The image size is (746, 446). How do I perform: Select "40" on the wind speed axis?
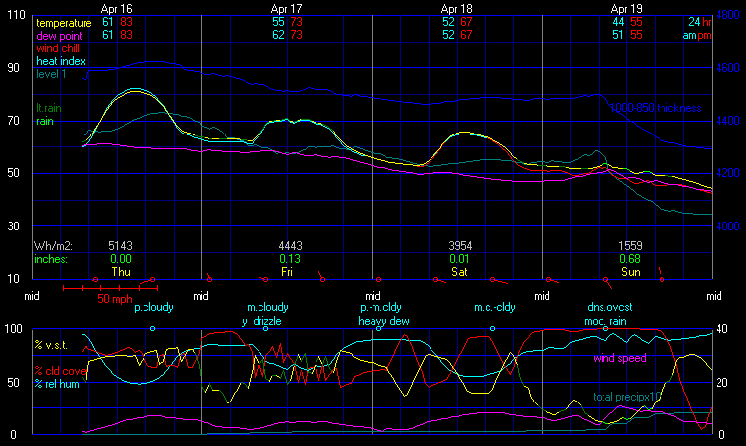click(x=722, y=329)
